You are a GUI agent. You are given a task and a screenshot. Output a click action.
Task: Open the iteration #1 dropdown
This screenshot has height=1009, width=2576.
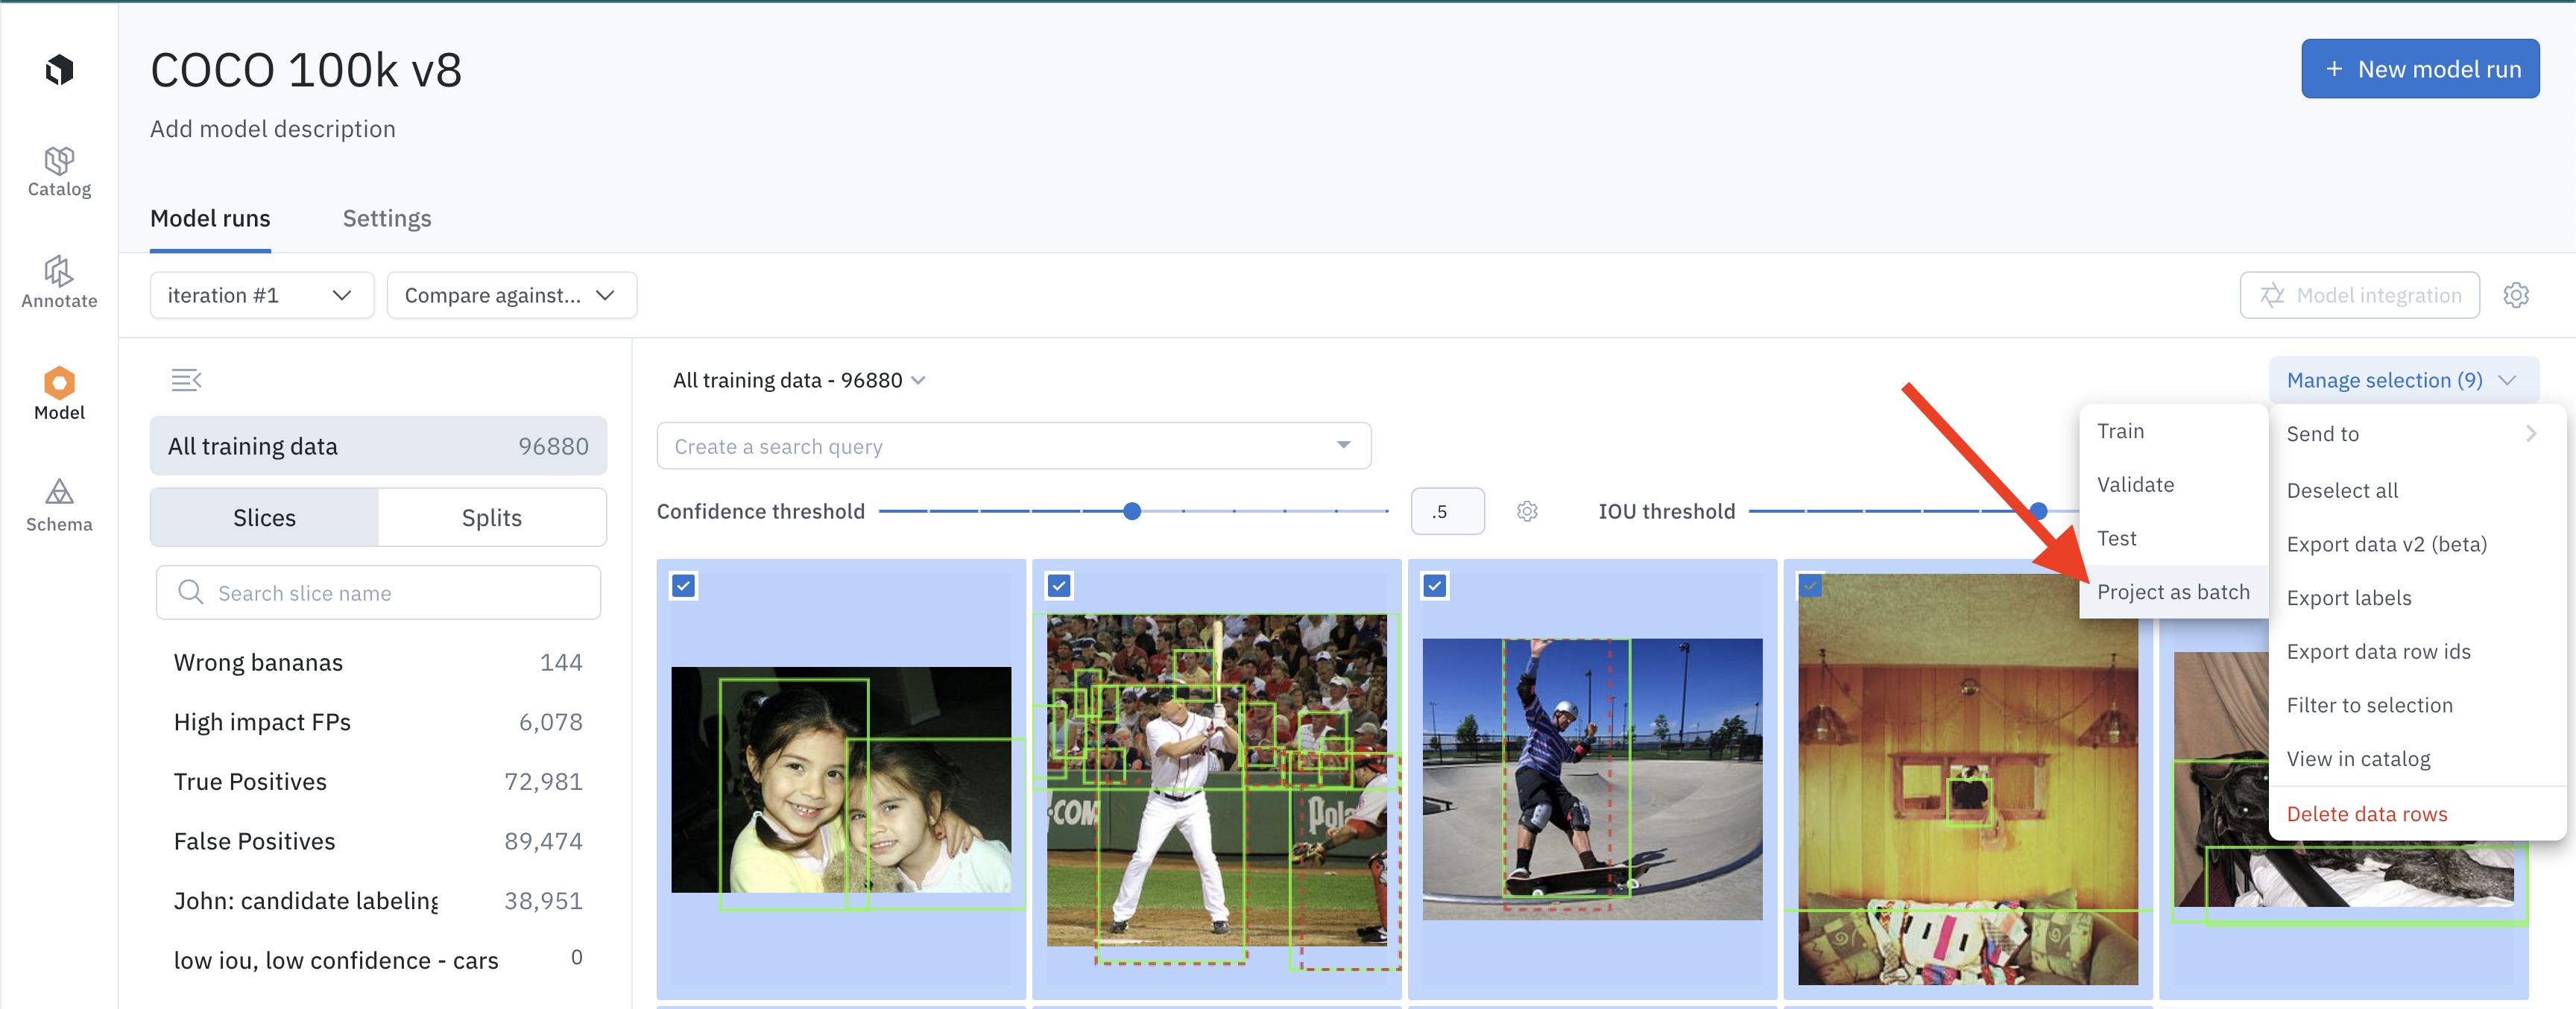[x=261, y=295]
